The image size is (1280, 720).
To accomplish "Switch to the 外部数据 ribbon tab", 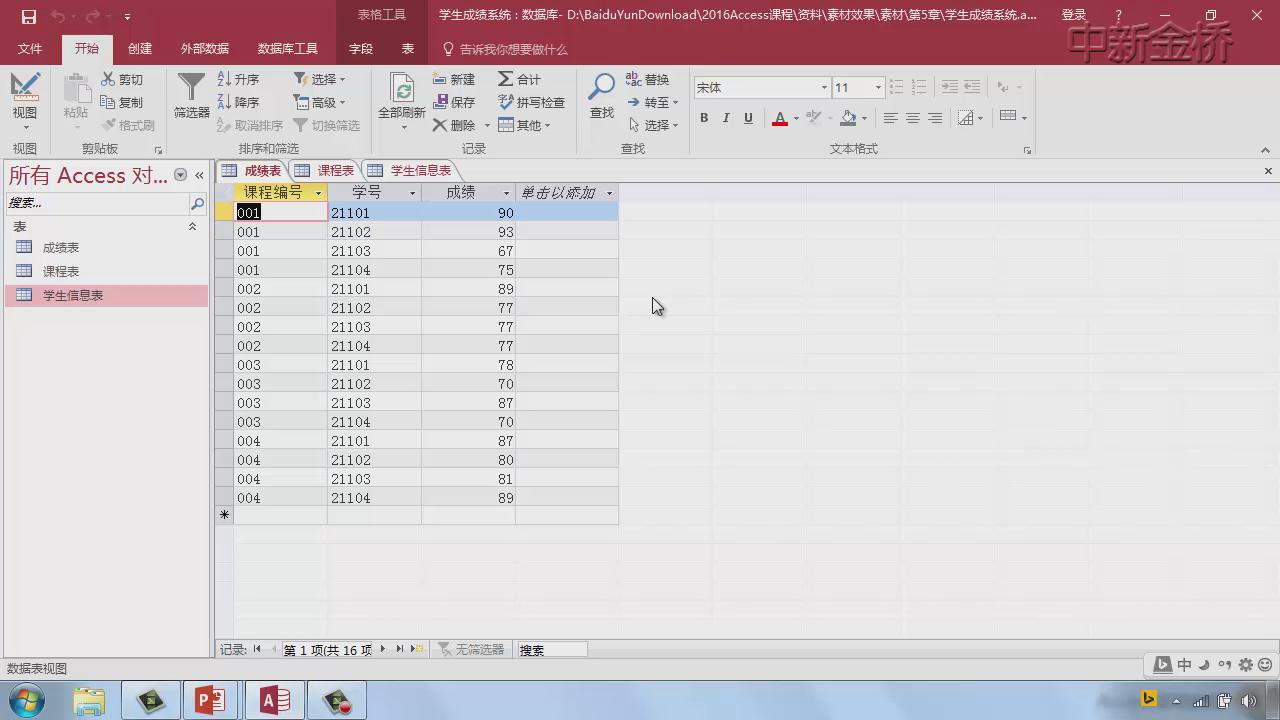I will 205,48.
